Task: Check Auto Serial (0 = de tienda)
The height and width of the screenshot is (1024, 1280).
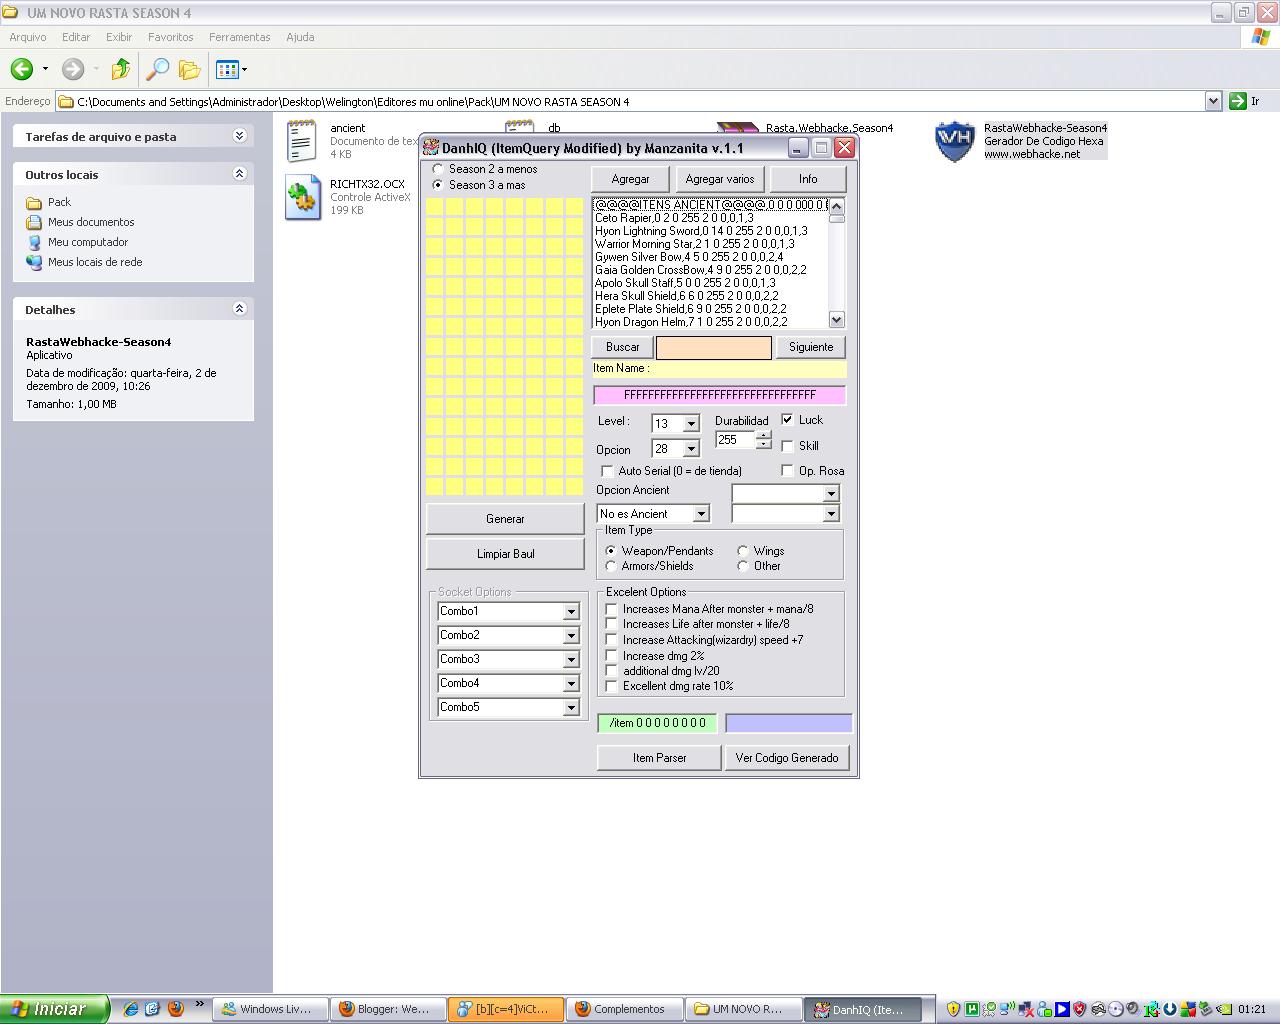Action: (x=607, y=471)
